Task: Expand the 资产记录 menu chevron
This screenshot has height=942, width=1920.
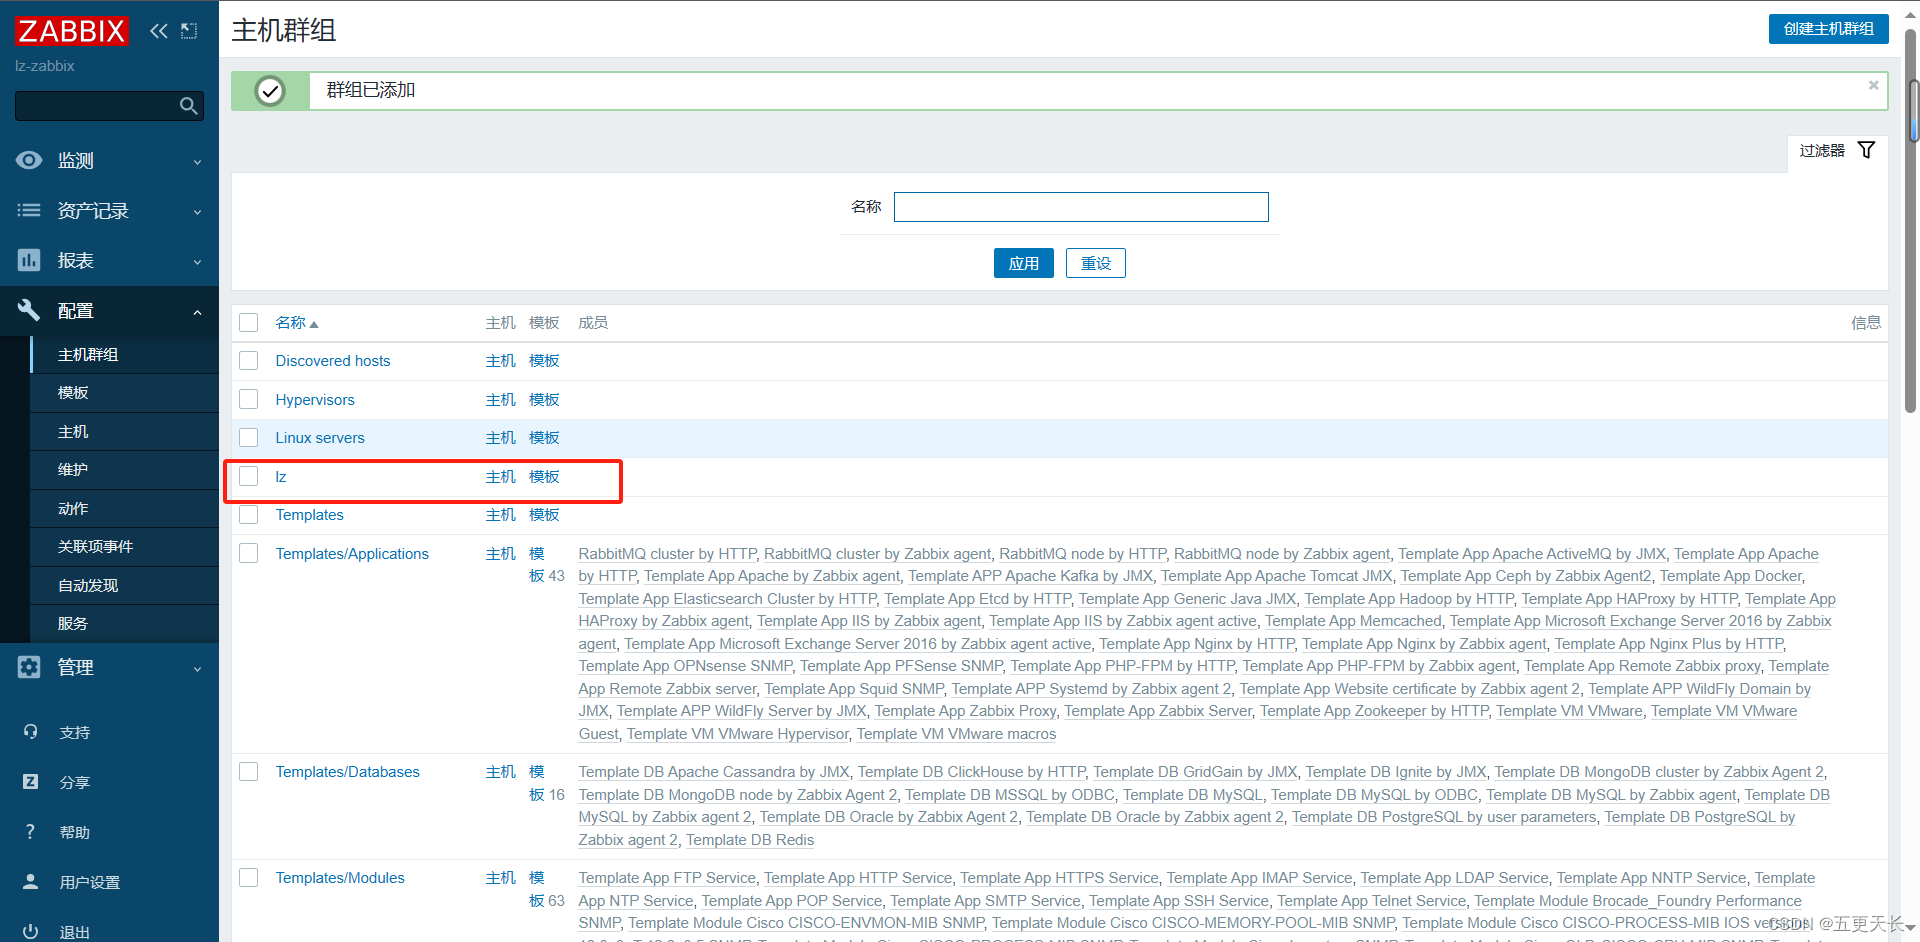Action: 197,212
